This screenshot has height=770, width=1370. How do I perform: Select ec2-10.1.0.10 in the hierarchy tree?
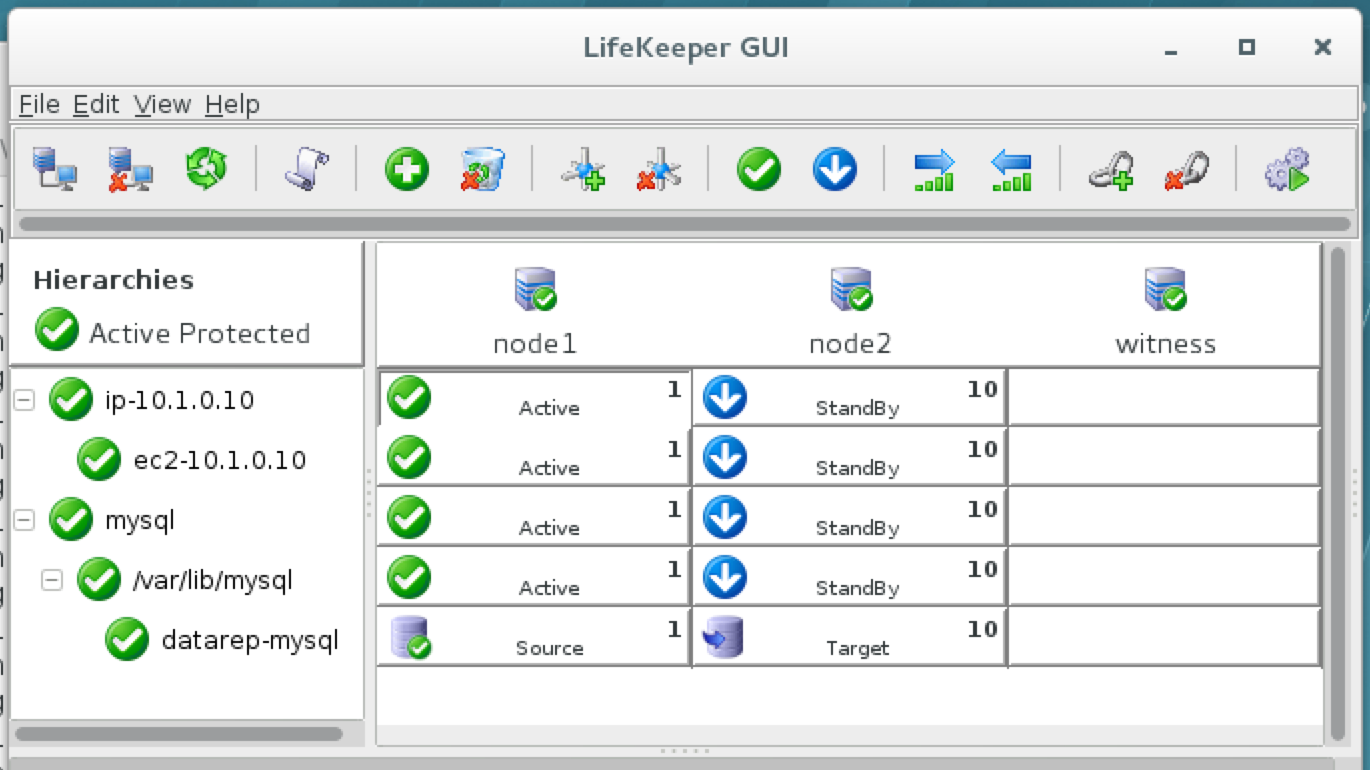(x=220, y=460)
